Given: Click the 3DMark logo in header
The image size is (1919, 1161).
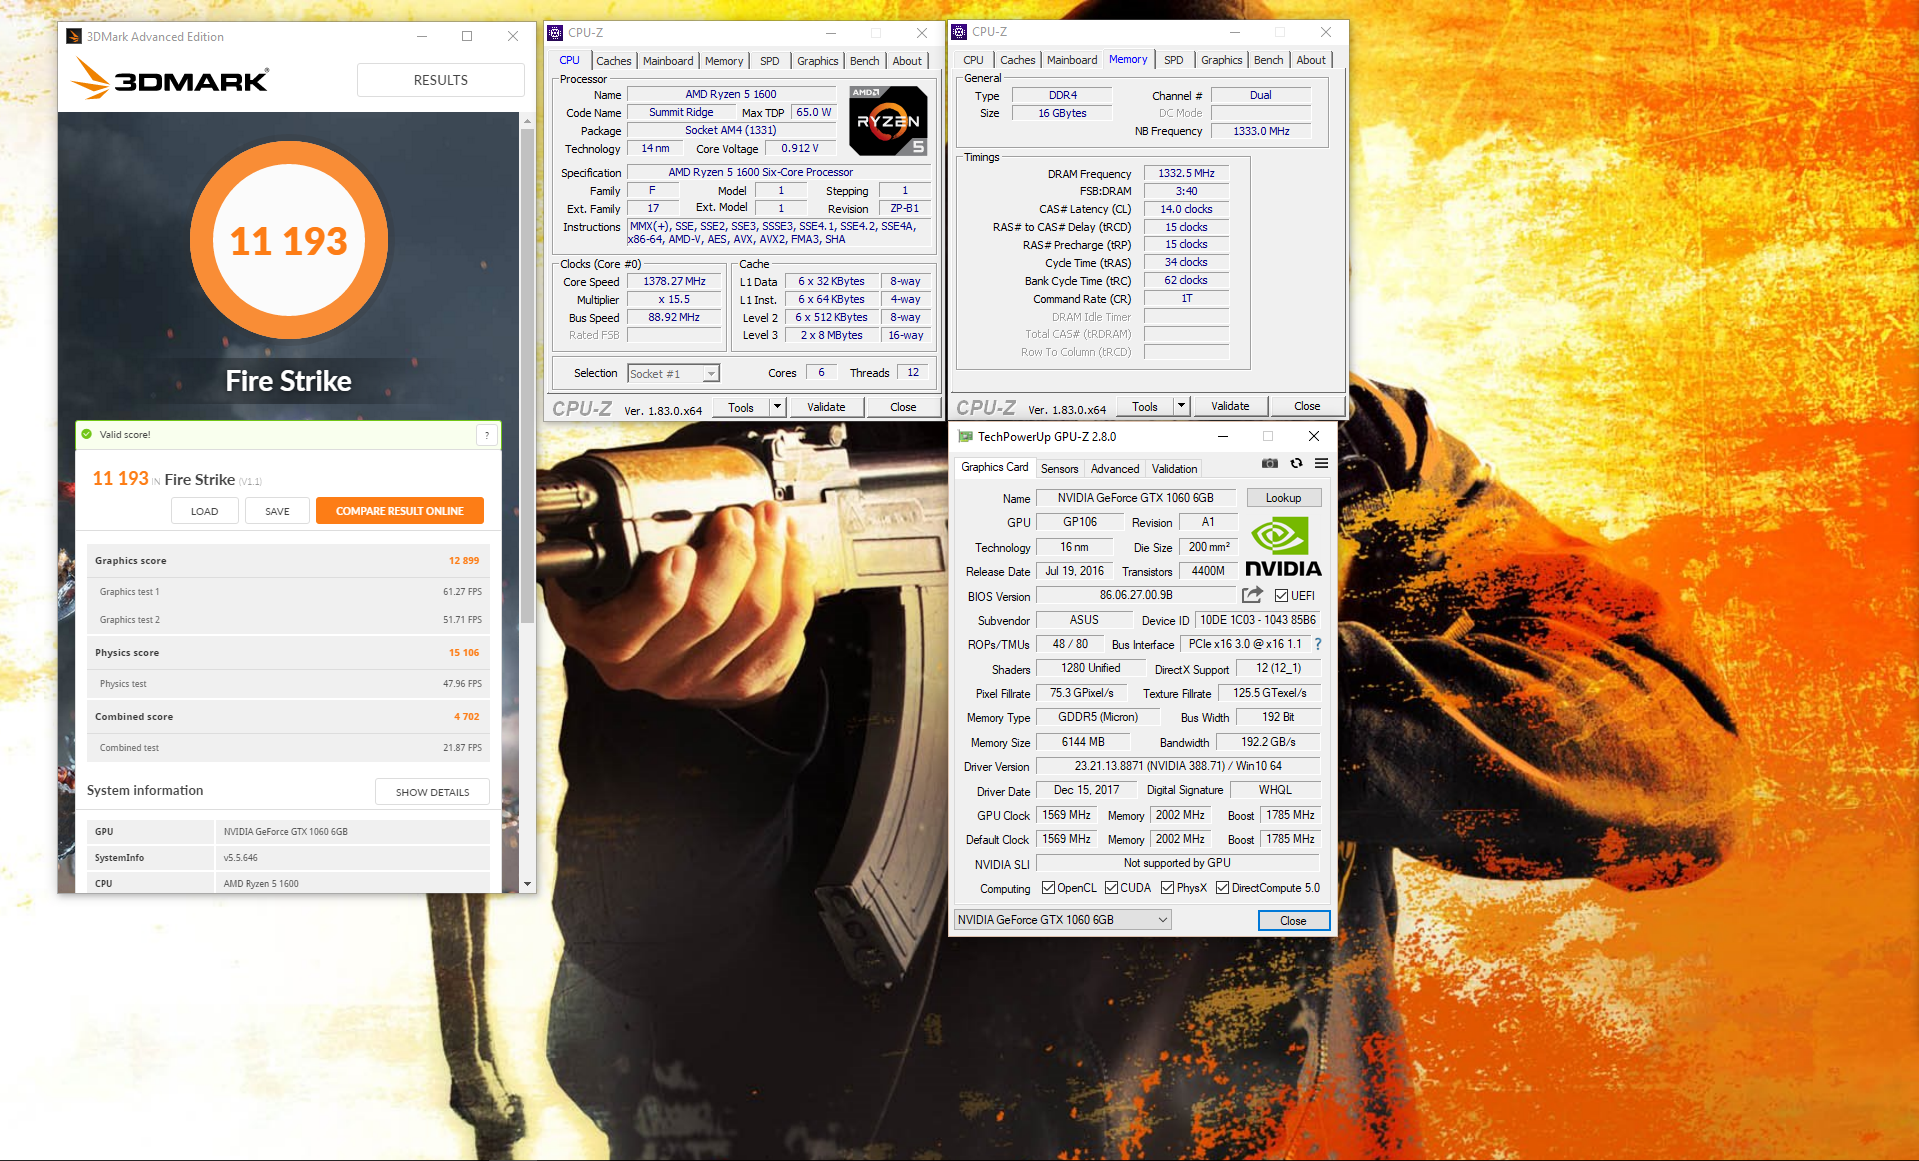Looking at the screenshot, I should click(170, 78).
